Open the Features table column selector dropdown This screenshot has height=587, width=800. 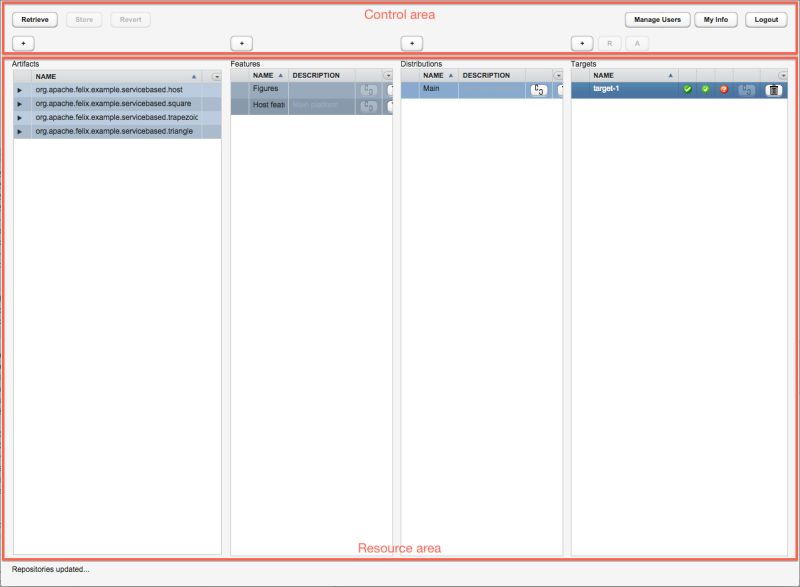[387, 75]
